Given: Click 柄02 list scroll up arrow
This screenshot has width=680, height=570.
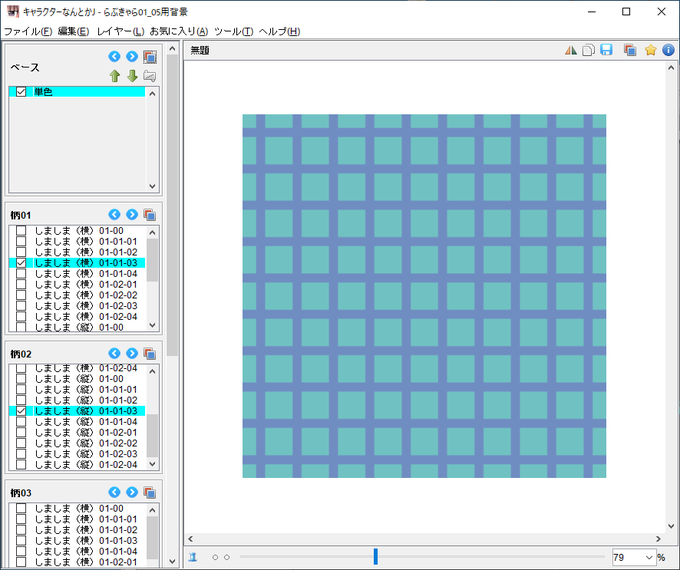Looking at the screenshot, I should point(152,371).
